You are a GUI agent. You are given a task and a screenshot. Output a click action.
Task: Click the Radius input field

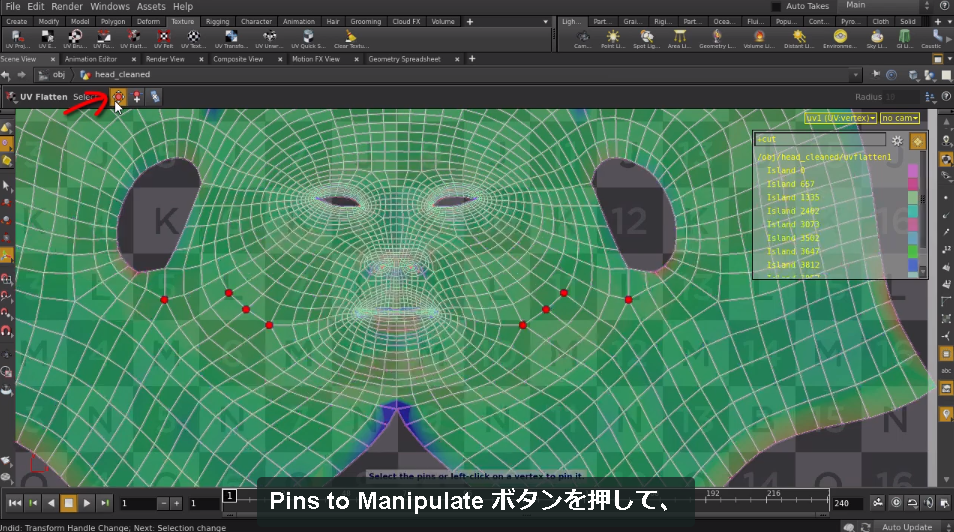[x=902, y=97]
